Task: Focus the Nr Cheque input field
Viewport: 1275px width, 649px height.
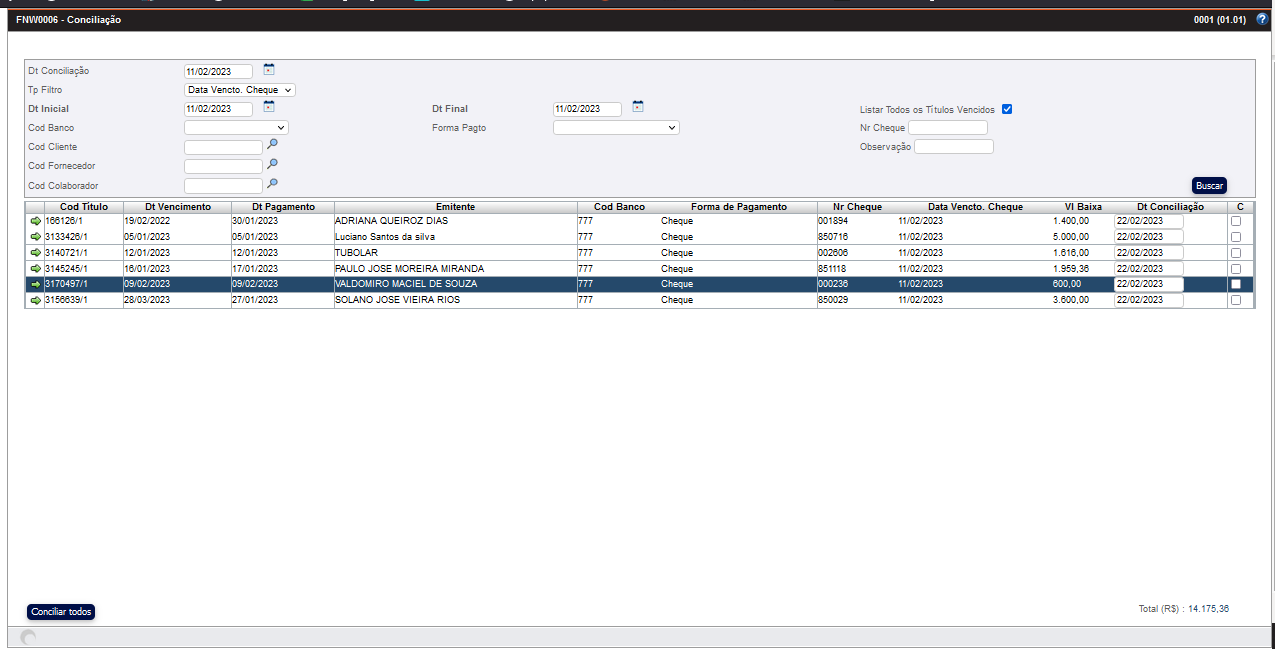Action: tap(947, 128)
